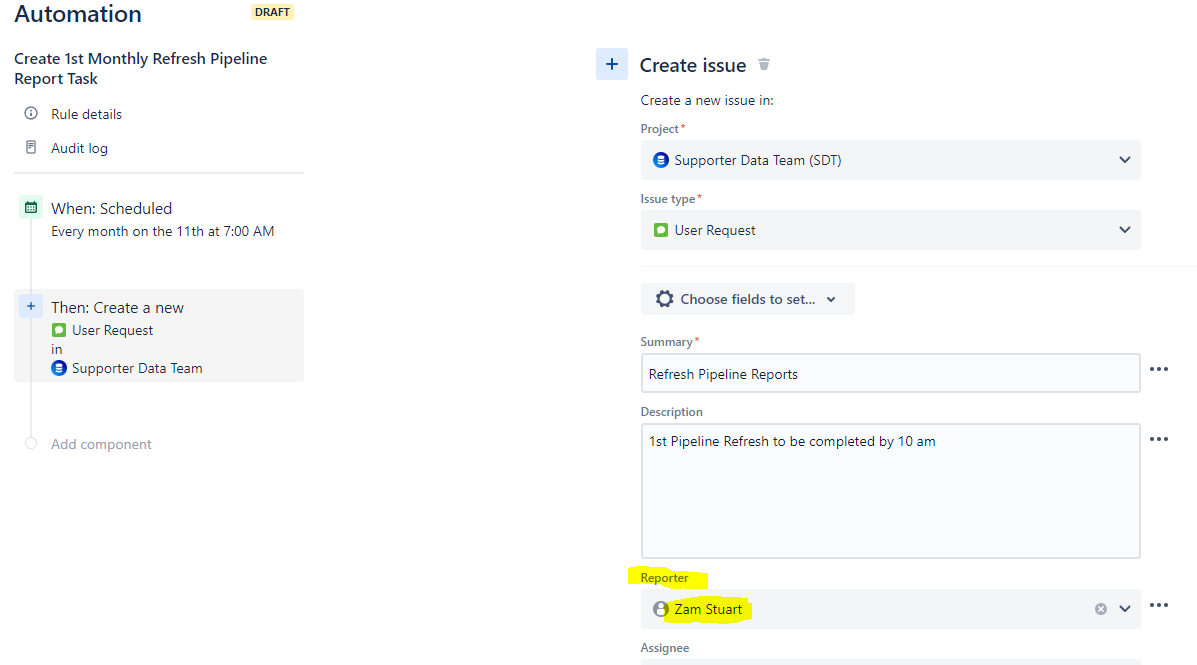Image resolution: width=1197 pixels, height=665 pixels.
Task: Expand Project field chevron arrow
Action: tap(1124, 160)
